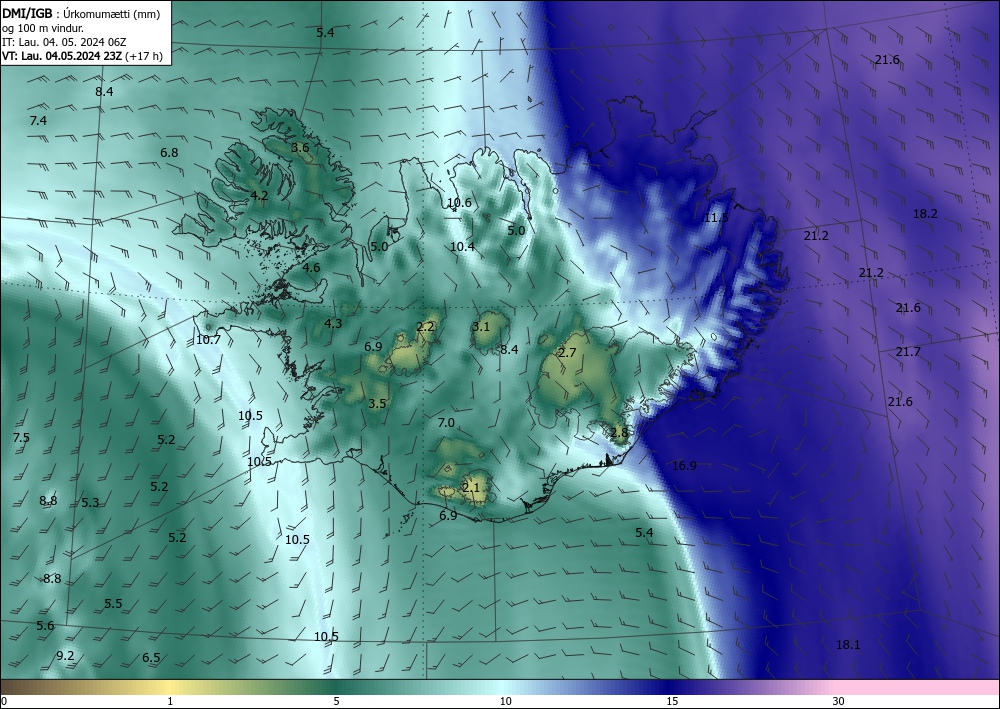The image size is (1000, 709).
Task: Select the 10.4 value label
Action: [x=462, y=246]
